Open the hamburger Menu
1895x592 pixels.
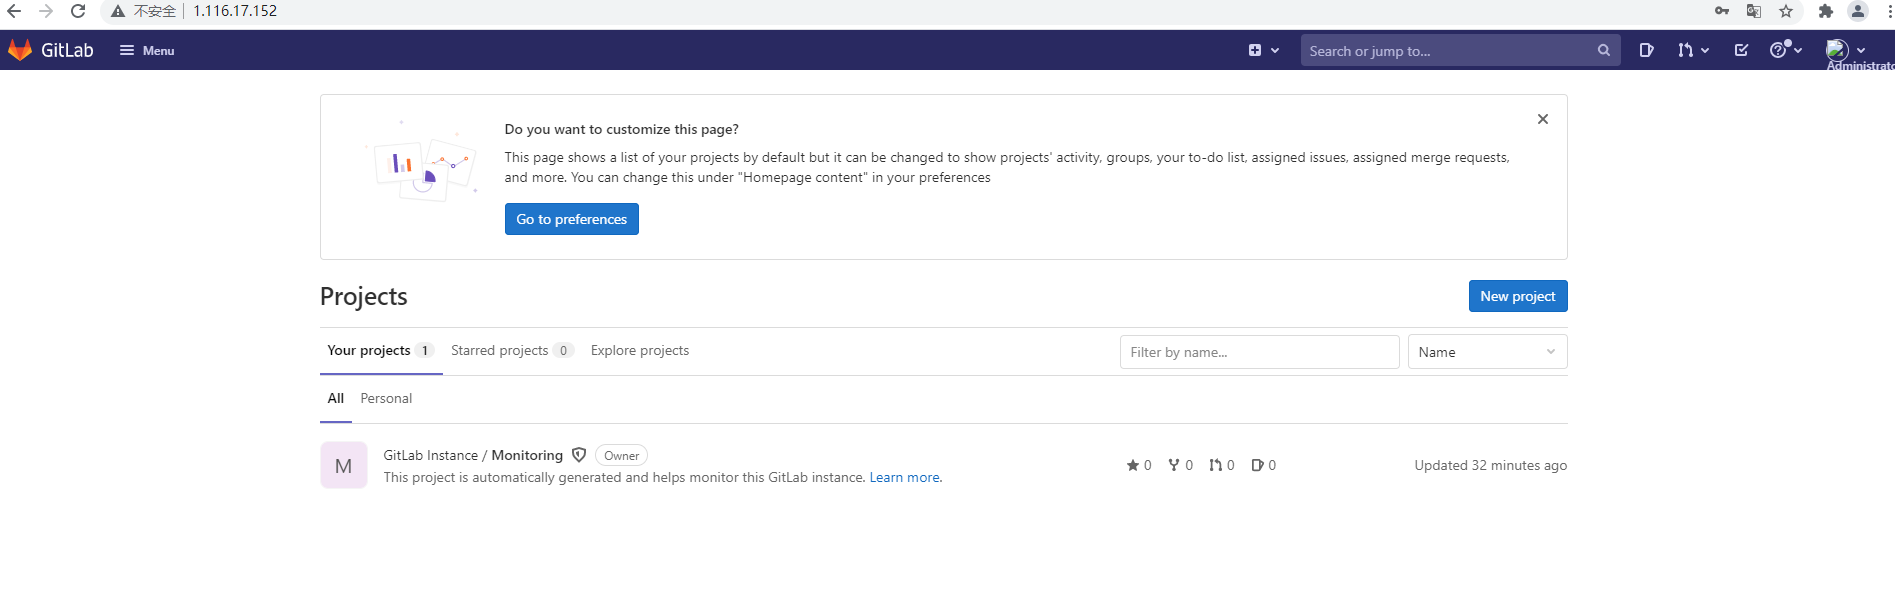tap(147, 50)
